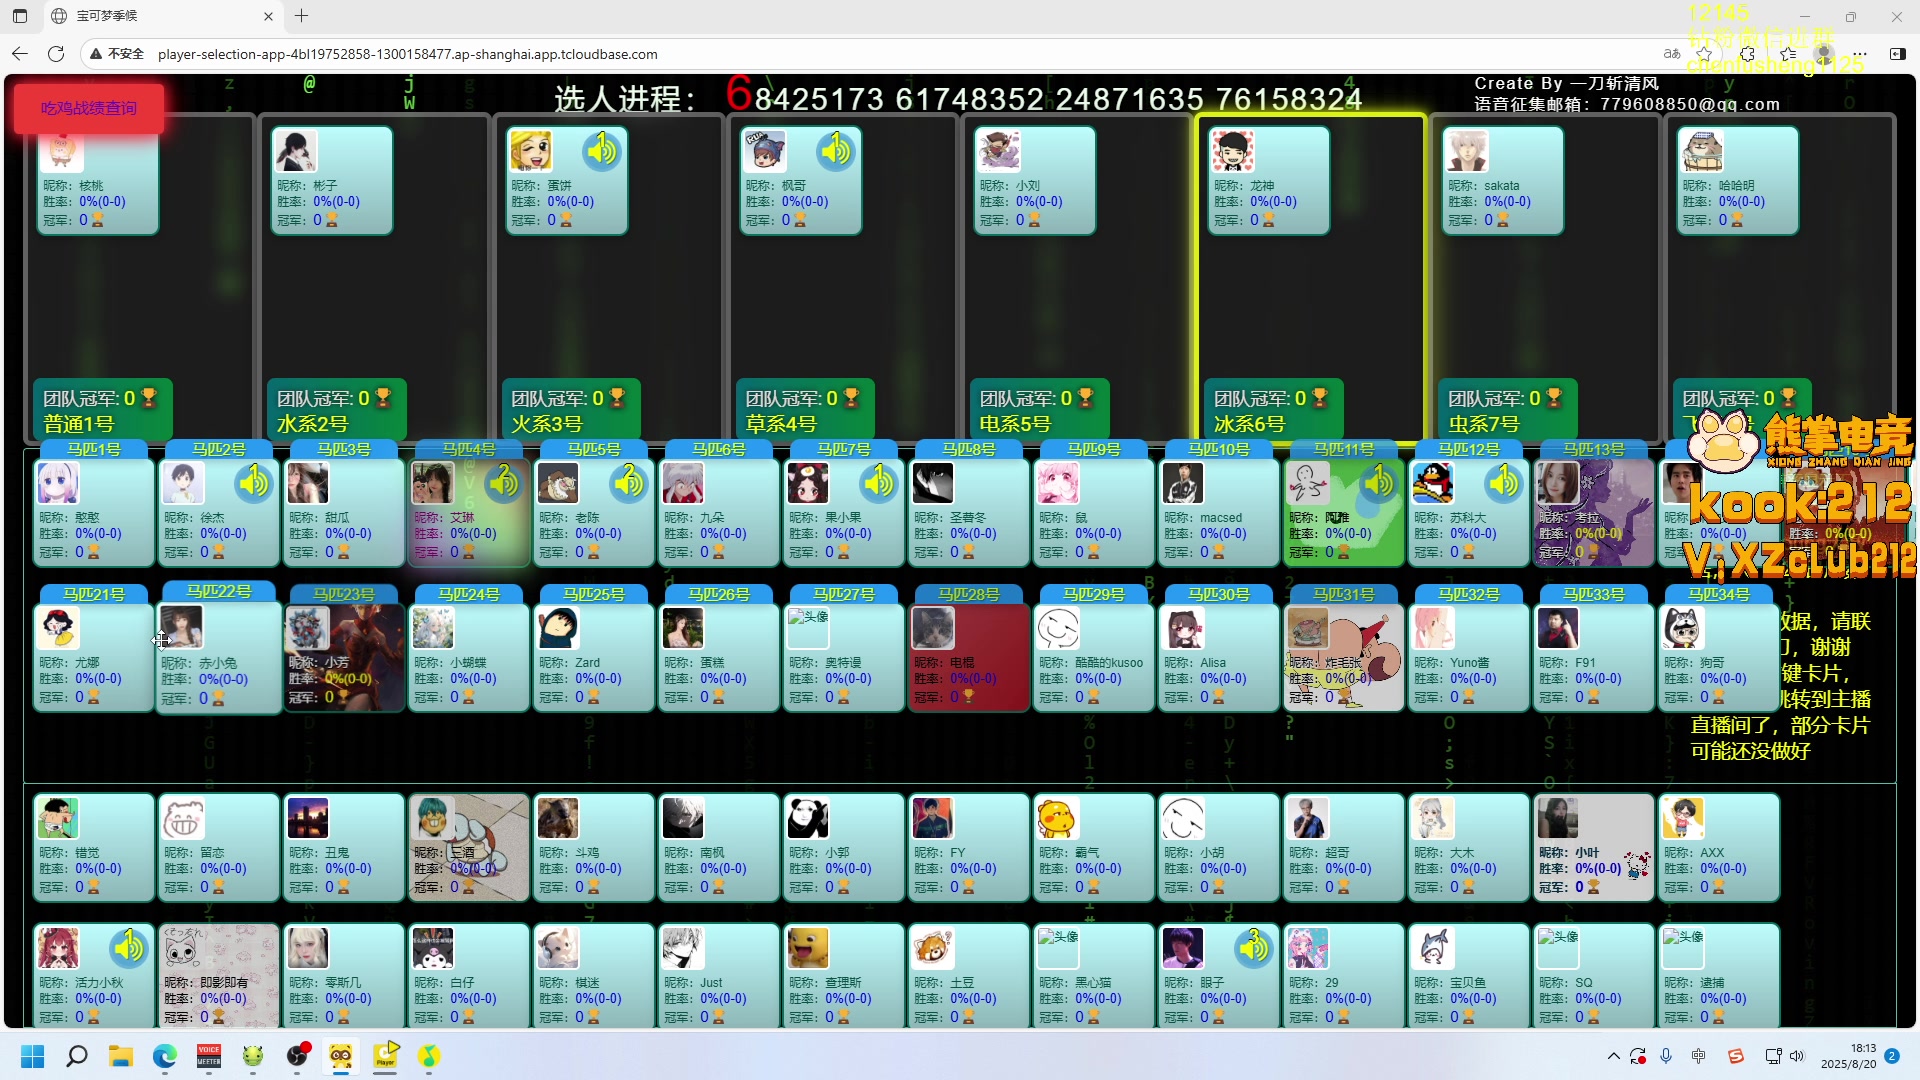The height and width of the screenshot is (1080, 1920).
Task: Click 斗鸡 nickname text
Action: (x=587, y=853)
